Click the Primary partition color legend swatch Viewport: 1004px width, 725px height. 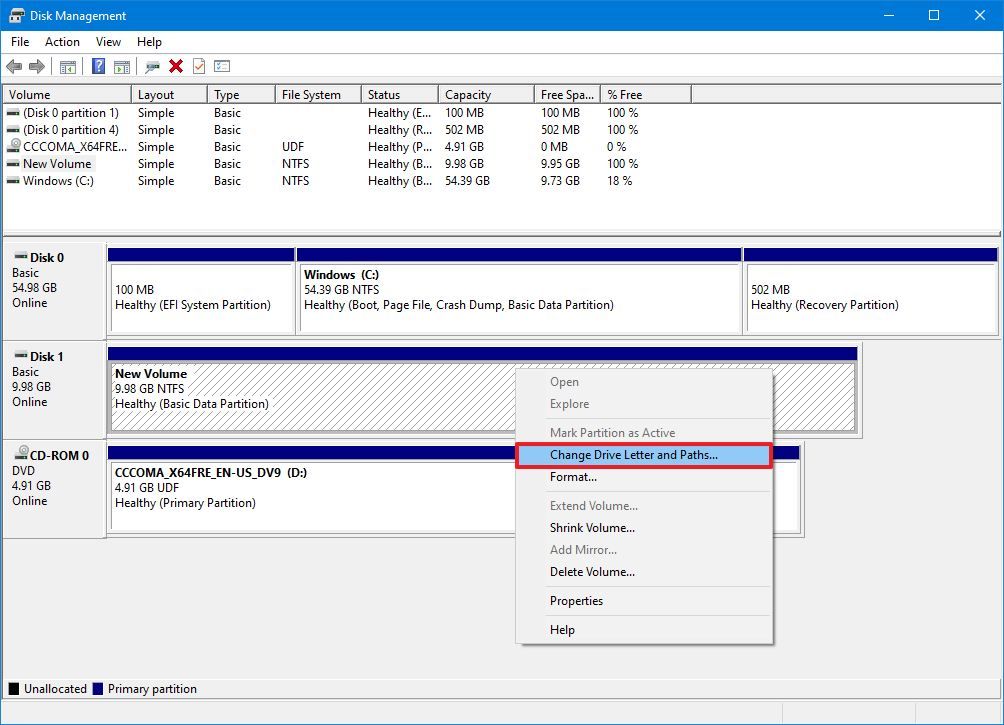pyautogui.click(x=97, y=688)
